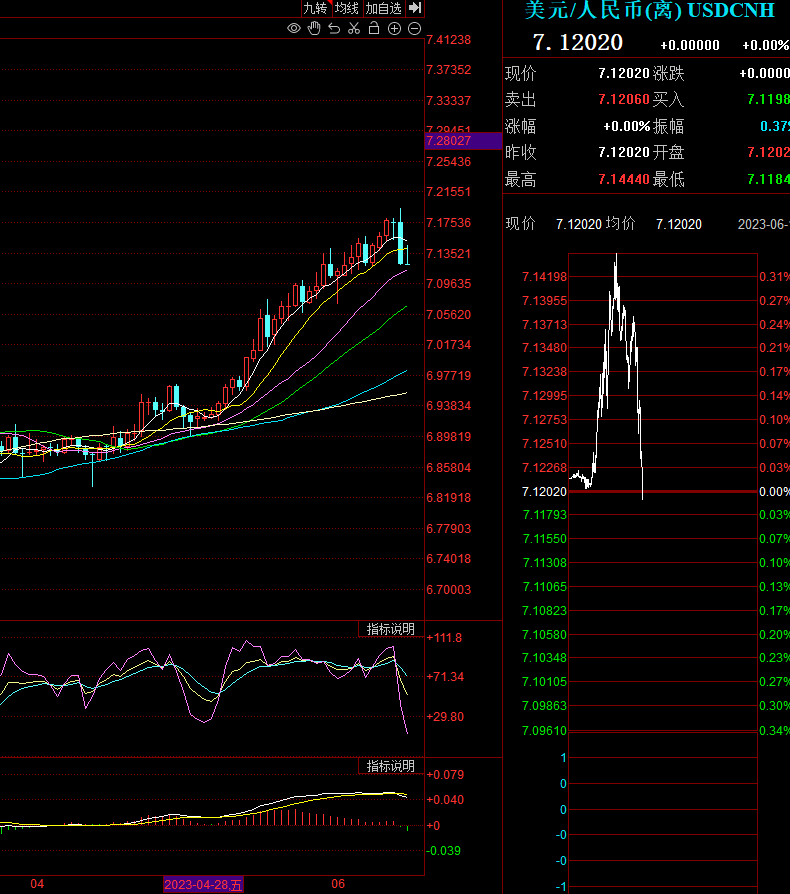Click the 加自选 add-to-watchlist button
Screen dimensions: 790x894
click(384, 8)
